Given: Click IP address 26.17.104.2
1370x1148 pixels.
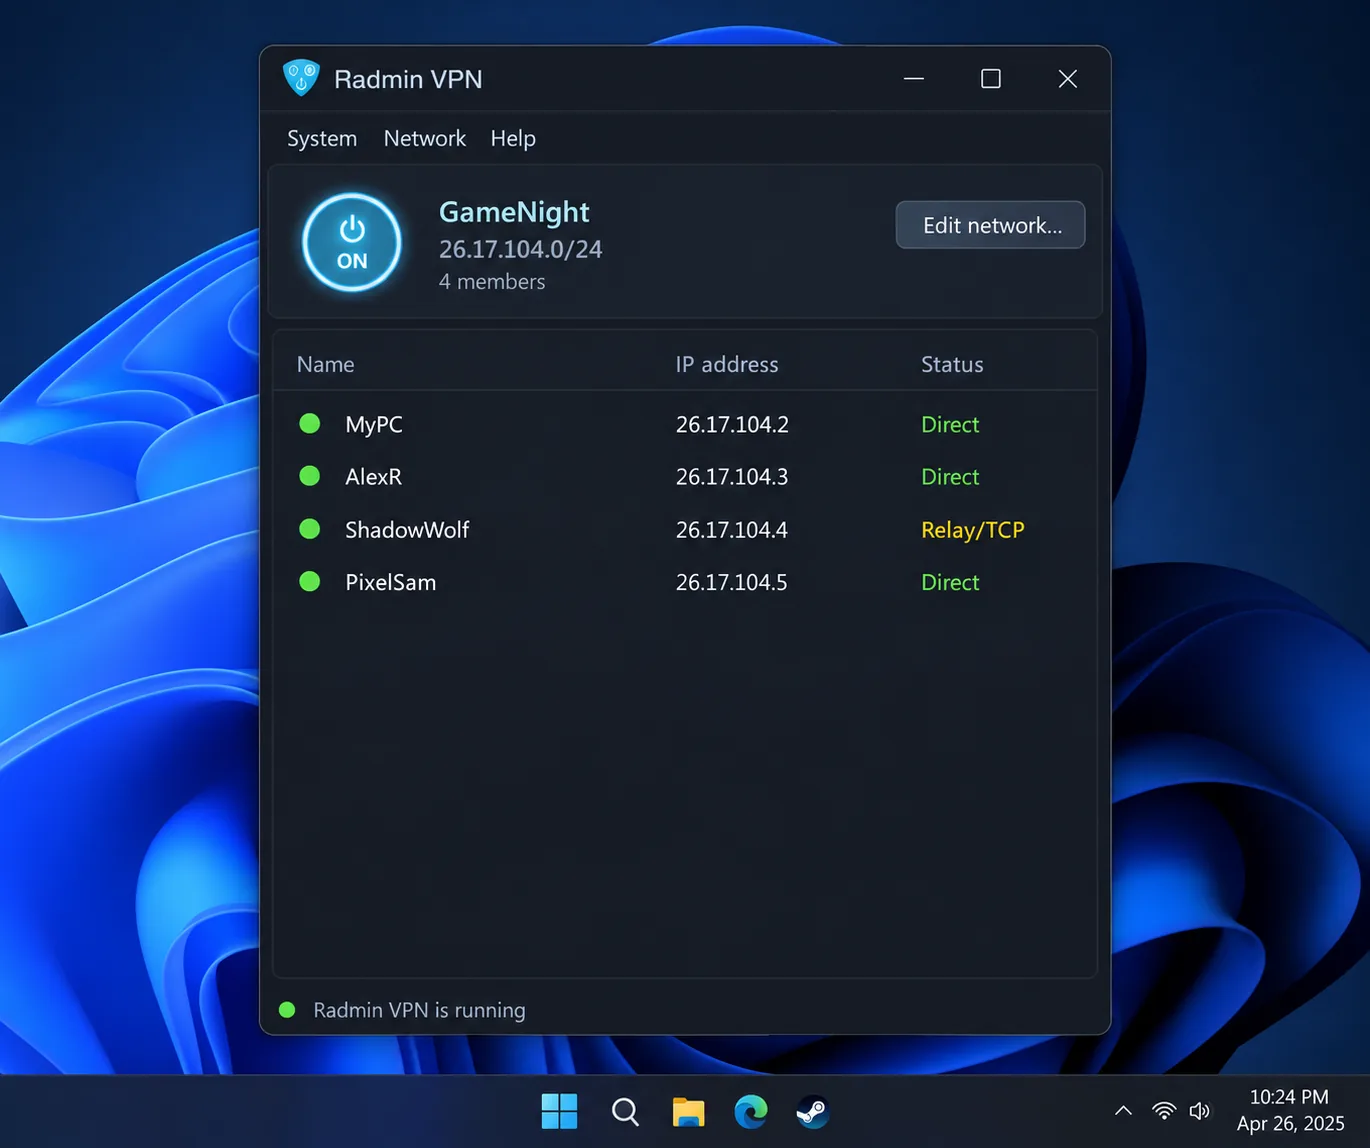Looking at the screenshot, I should (732, 424).
